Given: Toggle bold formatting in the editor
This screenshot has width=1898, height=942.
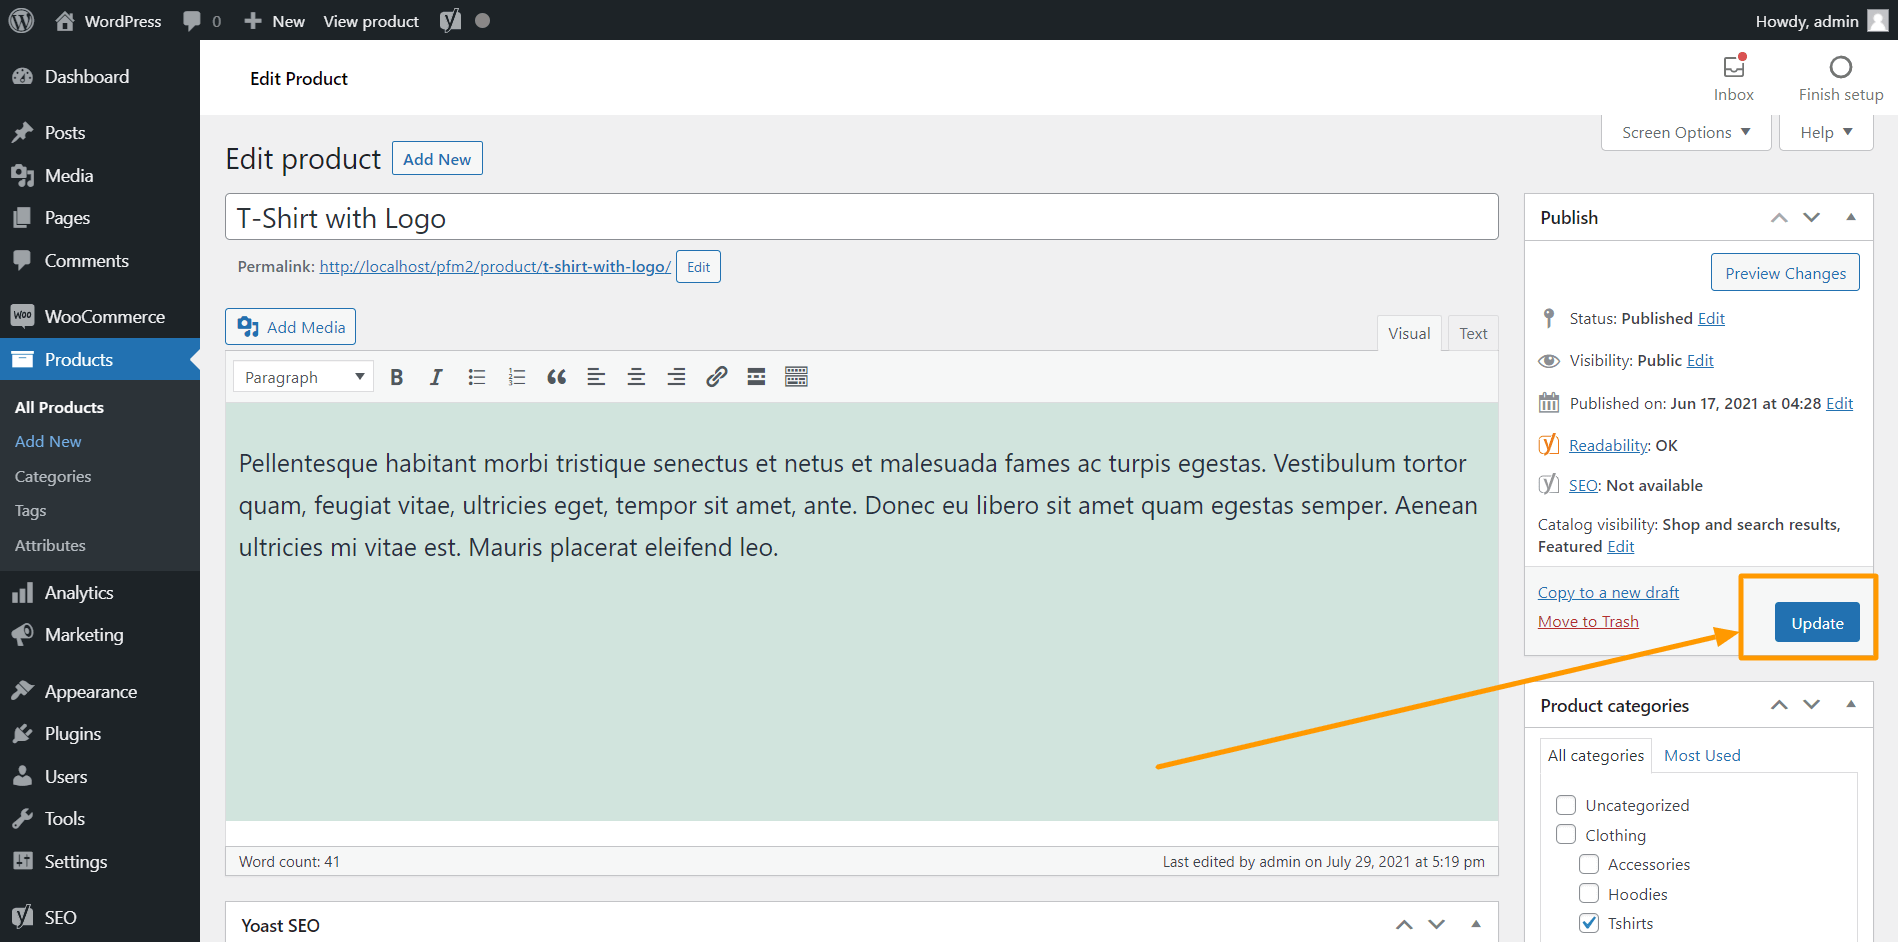Looking at the screenshot, I should coord(397,377).
